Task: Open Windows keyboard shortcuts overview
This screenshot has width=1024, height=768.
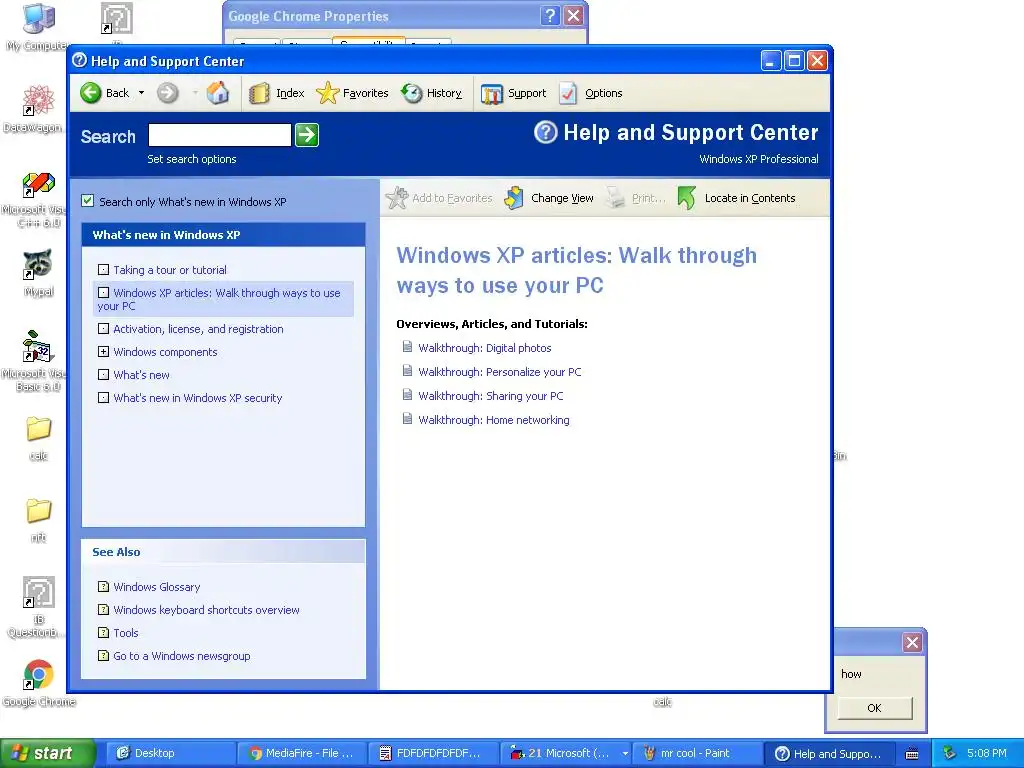Action: point(206,610)
